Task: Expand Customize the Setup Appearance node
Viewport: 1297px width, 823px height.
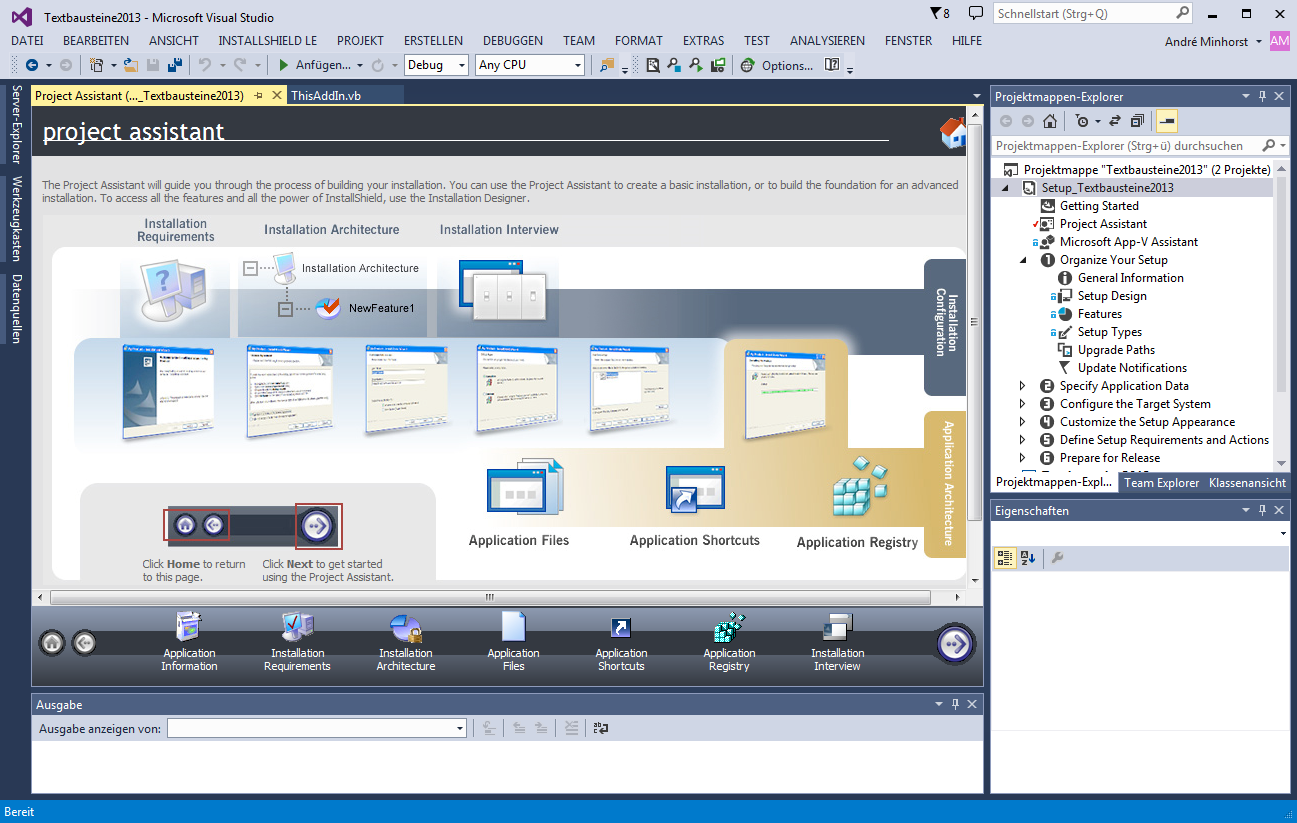Action: coord(1023,422)
